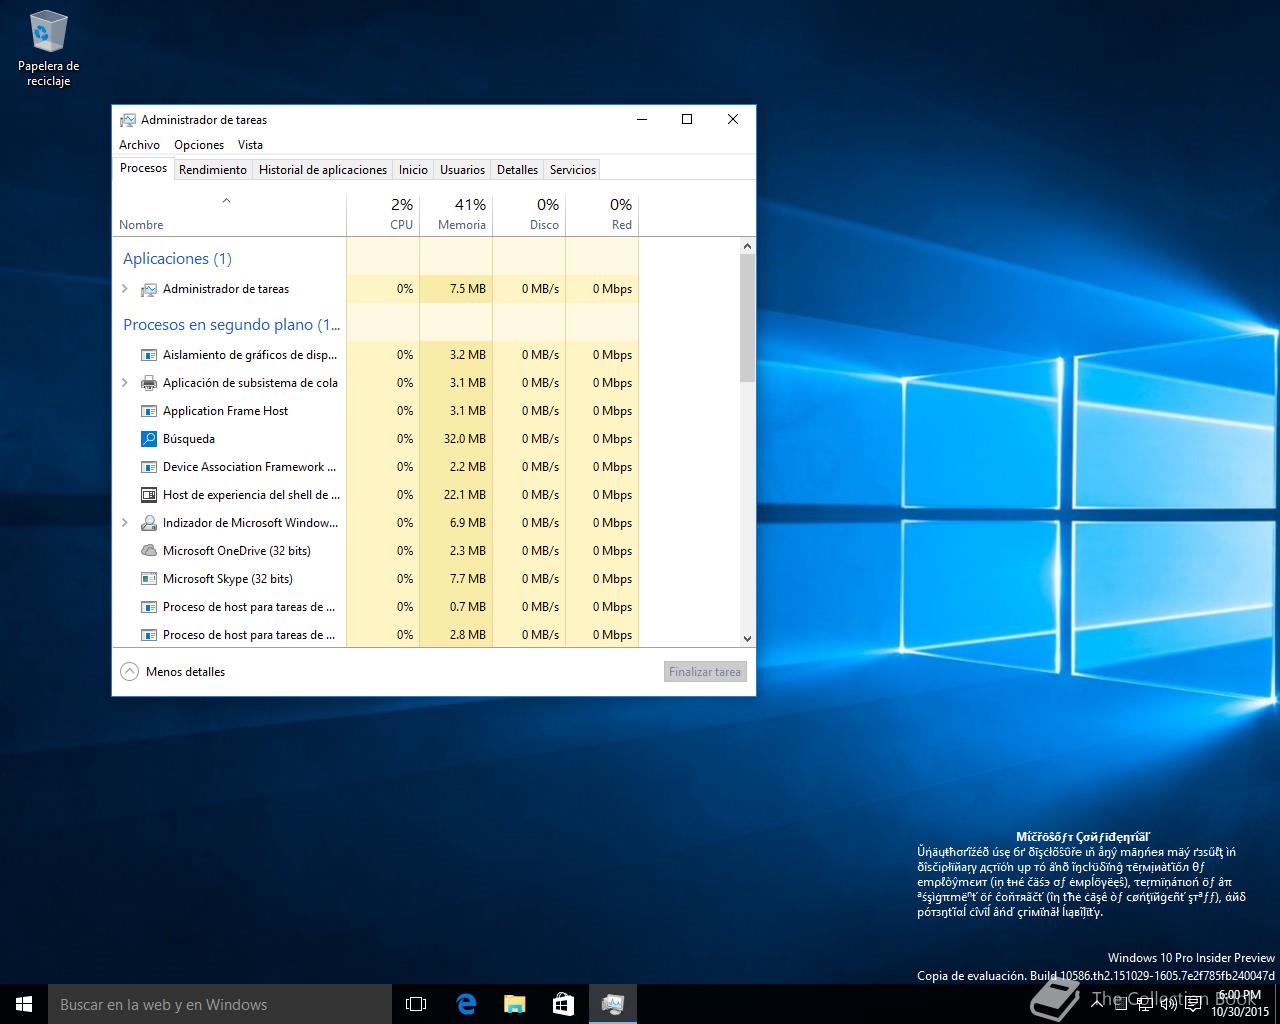The image size is (1280, 1024).
Task: Click the 6.9 MB memory cell
Action: pyautogui.click(x=456, y=523)
